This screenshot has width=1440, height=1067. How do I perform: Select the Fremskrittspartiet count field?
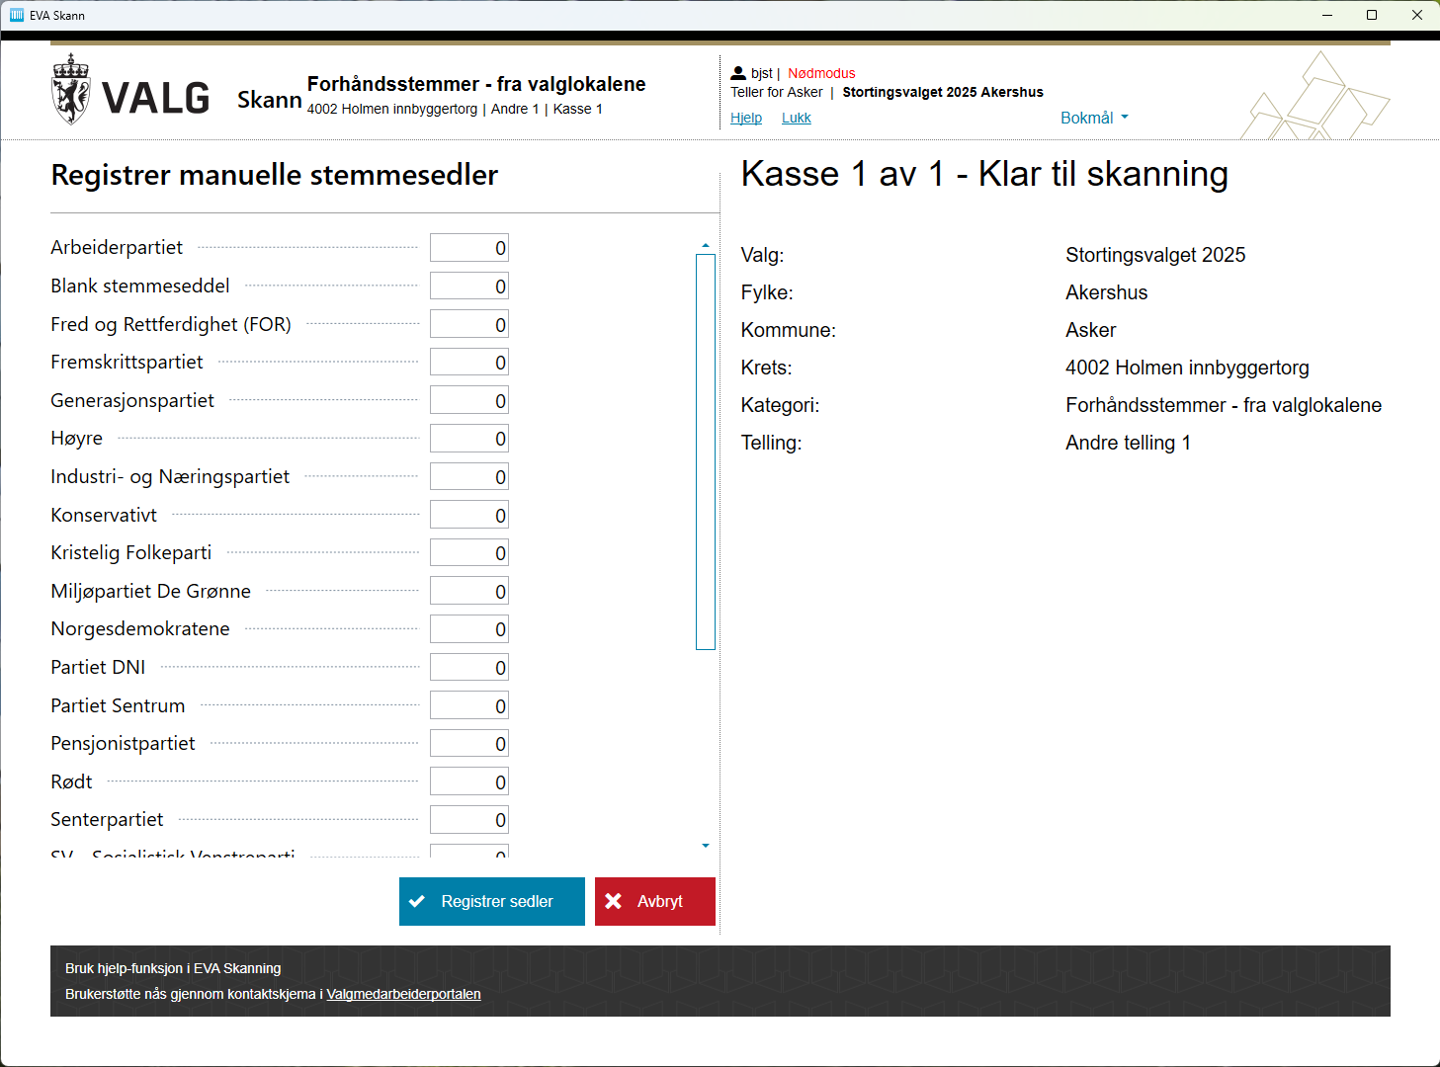coord(469,362)
